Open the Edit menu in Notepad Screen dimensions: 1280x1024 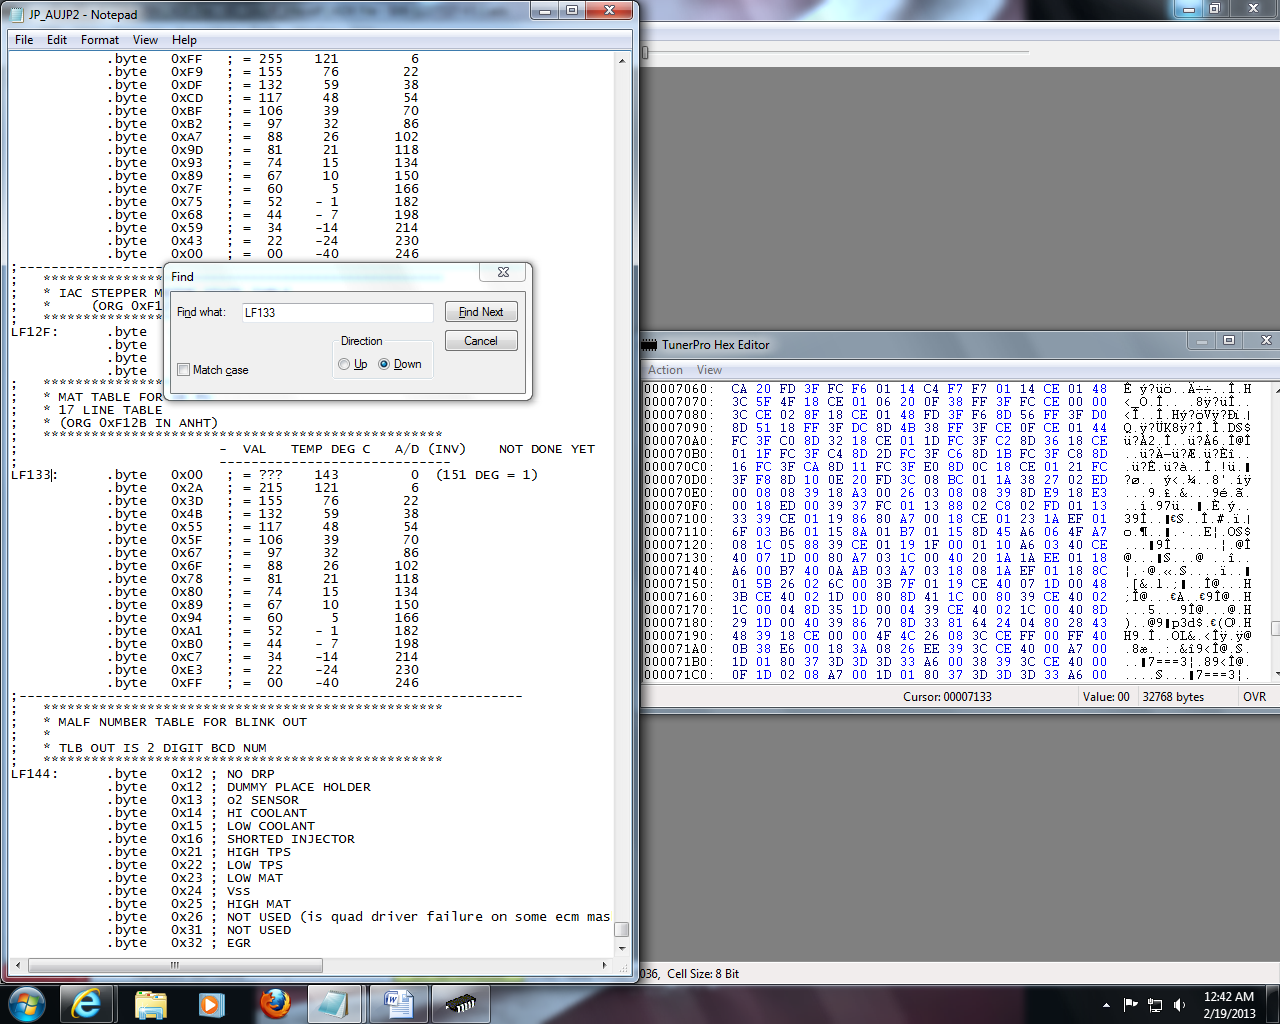click(57, 40)
